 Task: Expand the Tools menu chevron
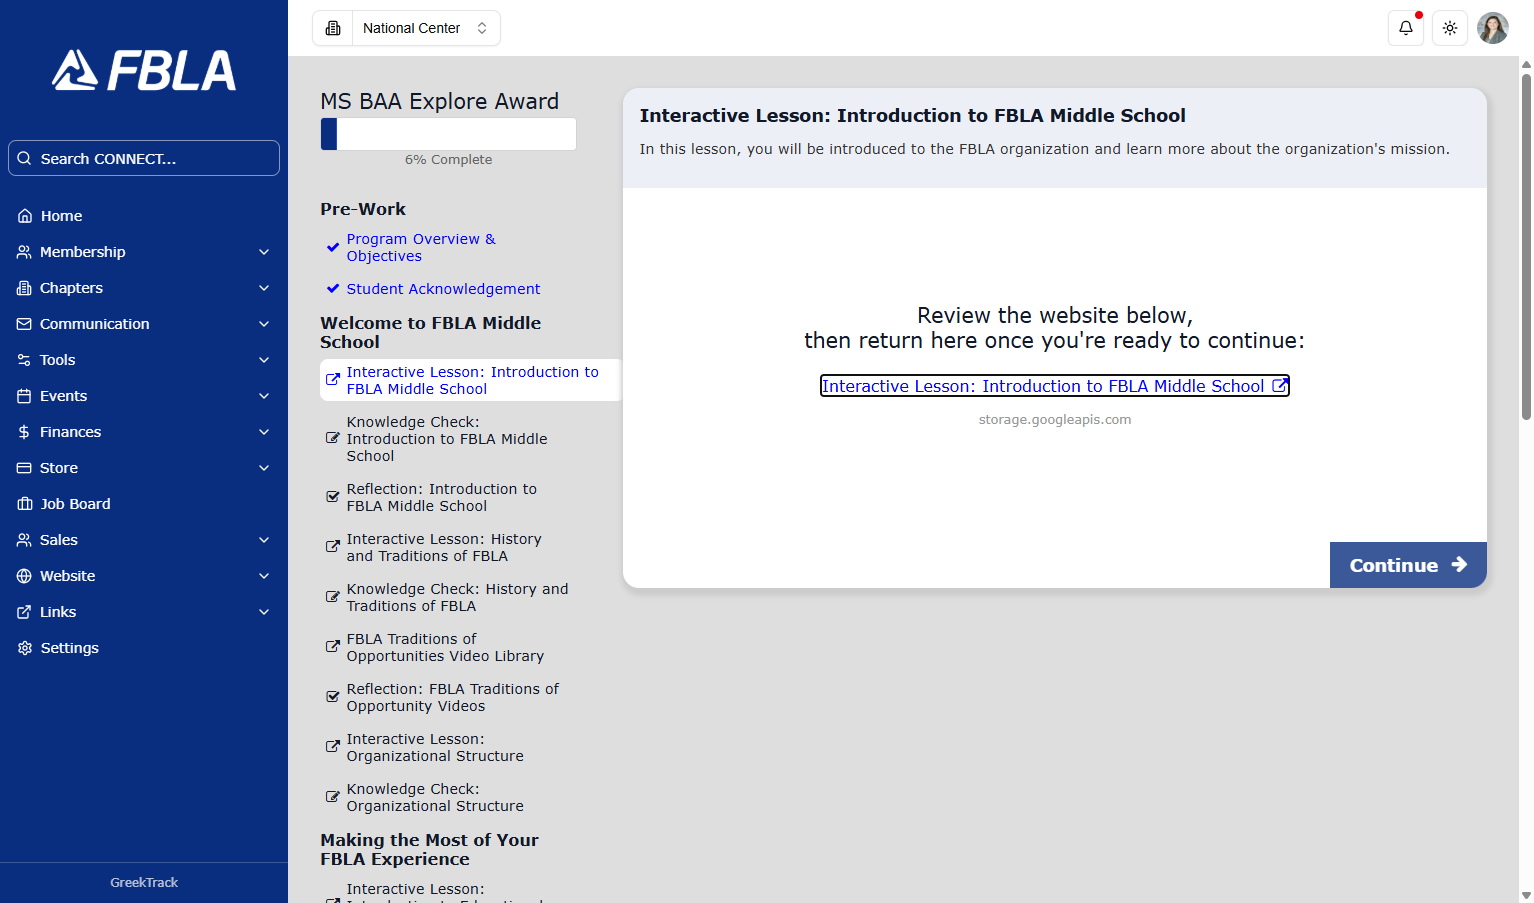(x=264, y=360)
